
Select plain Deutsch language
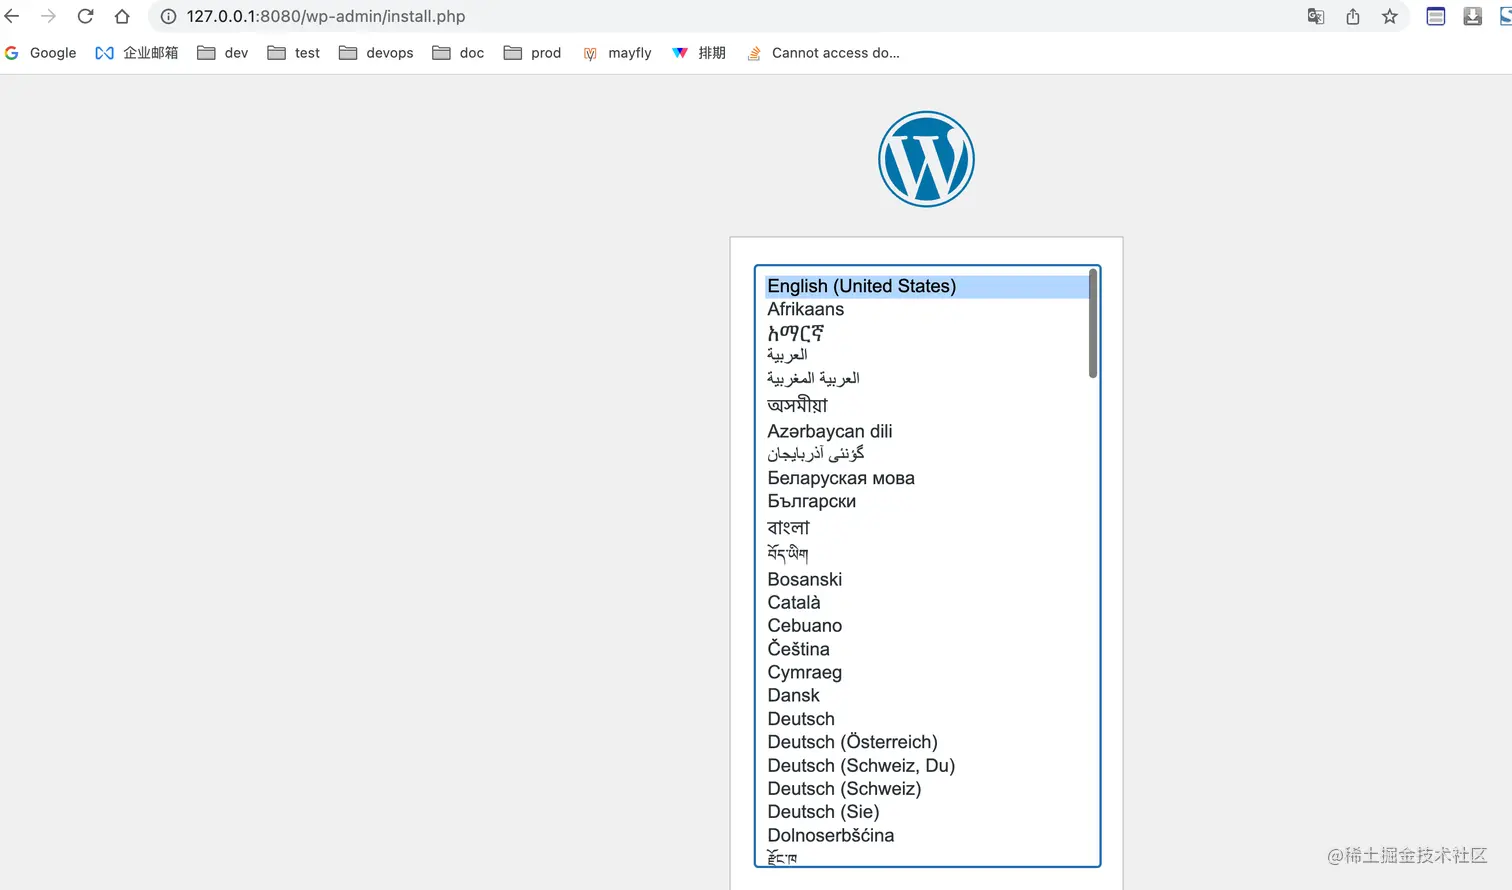[x=926, y=719]
